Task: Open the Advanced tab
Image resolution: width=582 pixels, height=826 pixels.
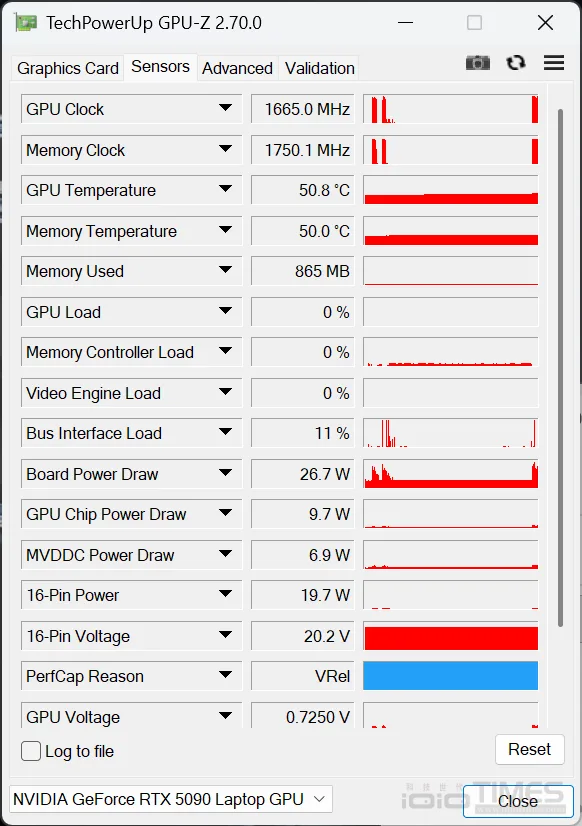Action: (x=238, y=68)
